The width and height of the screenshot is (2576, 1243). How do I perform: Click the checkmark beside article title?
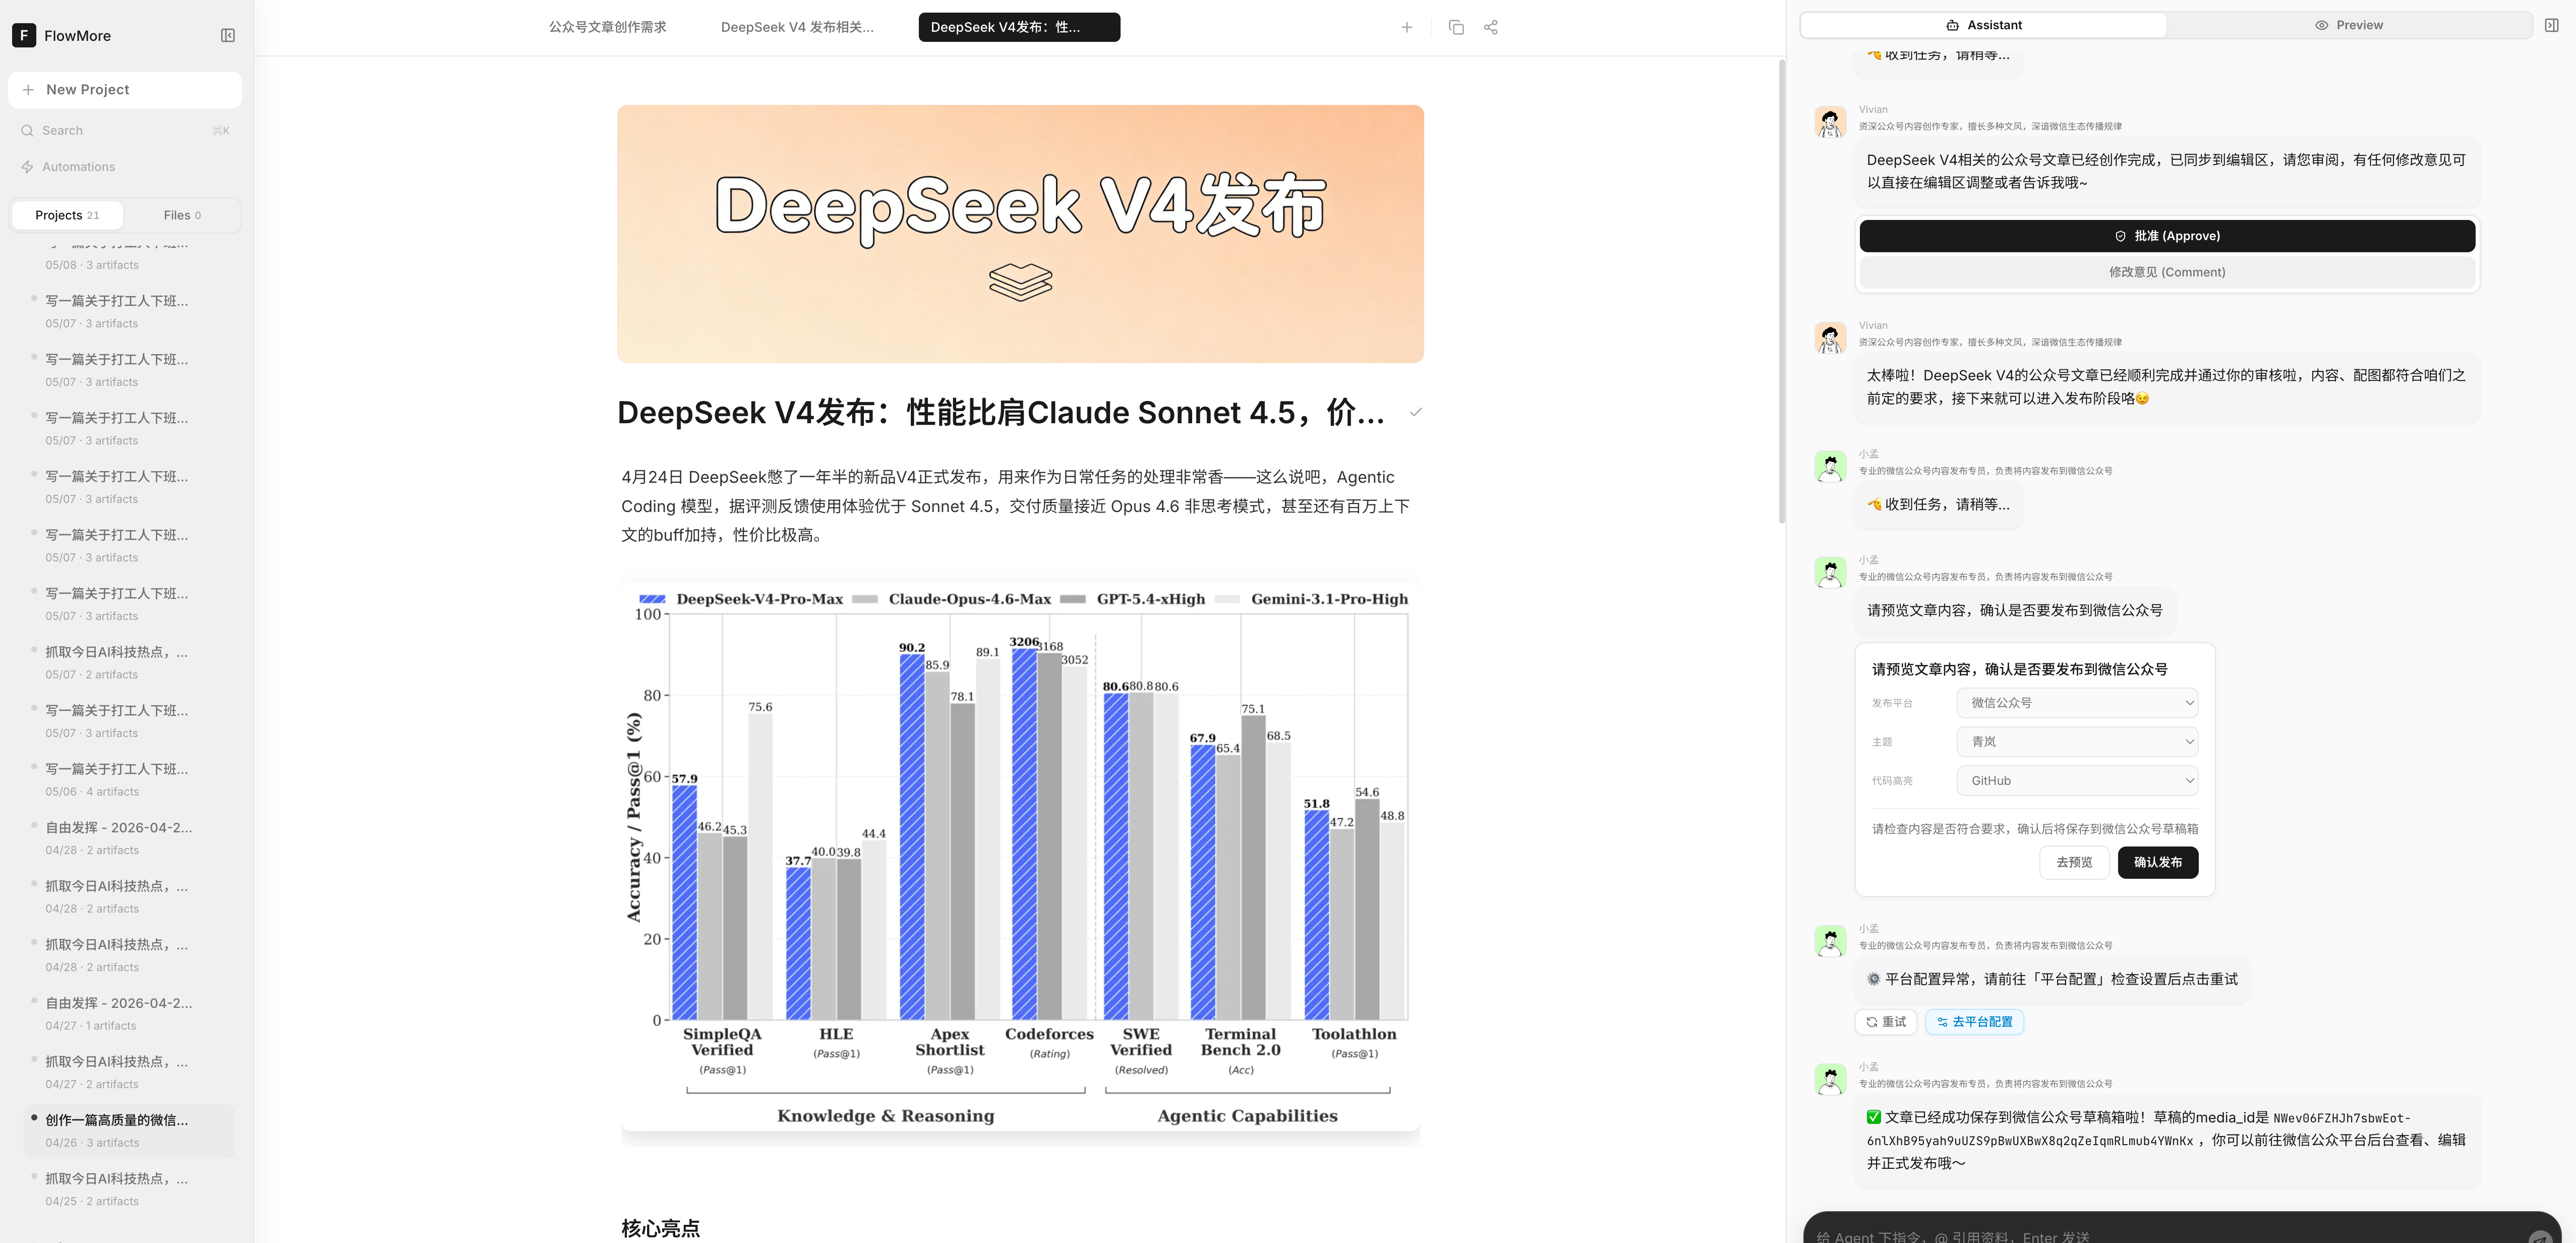click(x=1415, y=412)
